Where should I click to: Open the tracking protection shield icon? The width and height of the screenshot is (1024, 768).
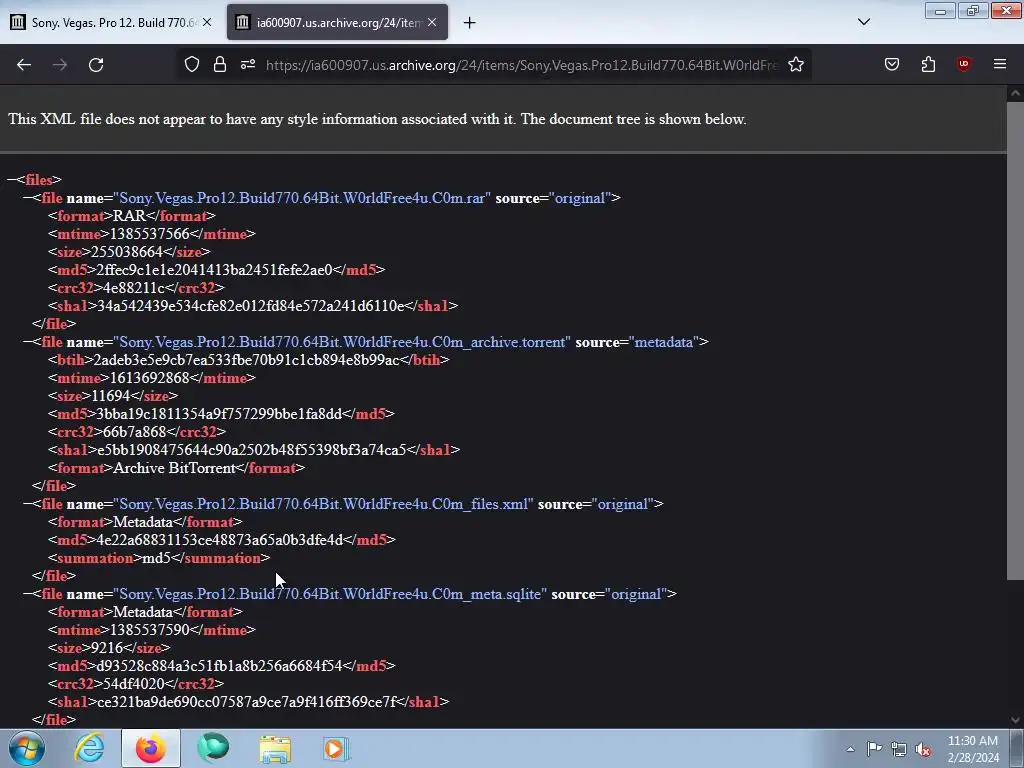[x=191, y=64]
